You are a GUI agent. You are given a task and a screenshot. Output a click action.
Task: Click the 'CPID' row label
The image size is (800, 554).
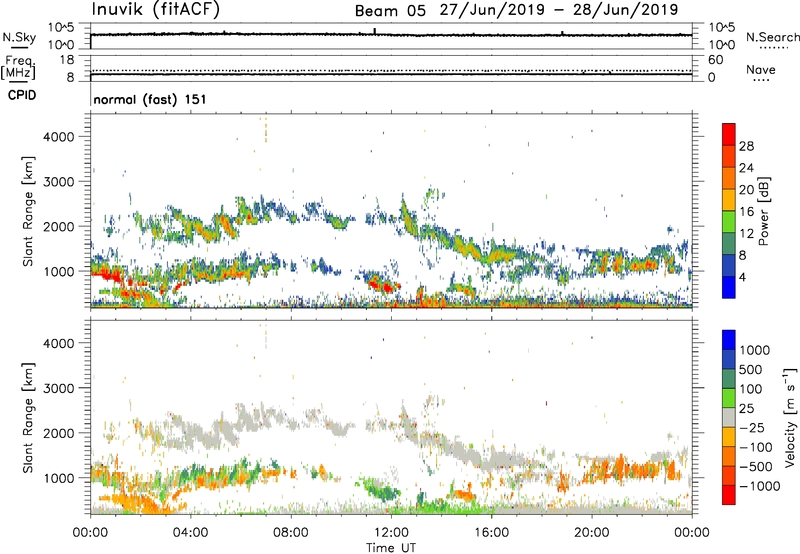coord(22,95)
